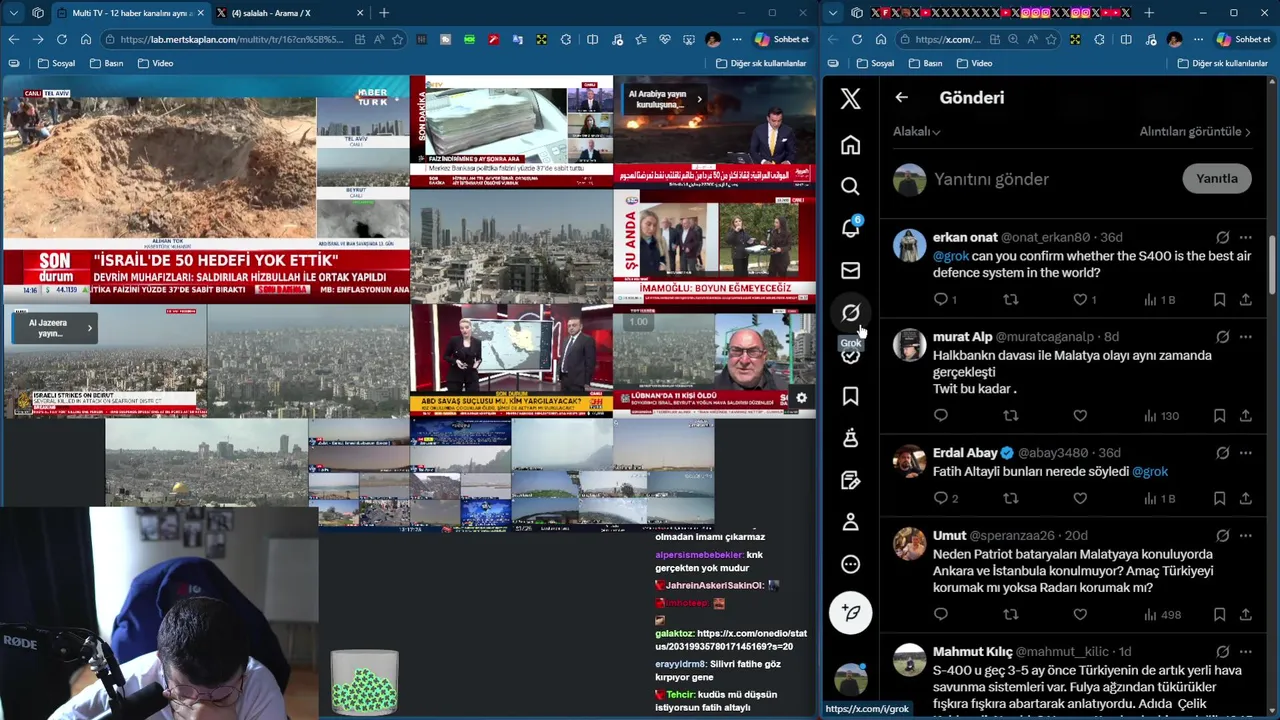Expand the Al Arabiya yayın chevron
This screenshot has width=1280, height=720.
(x=699, y=99)
